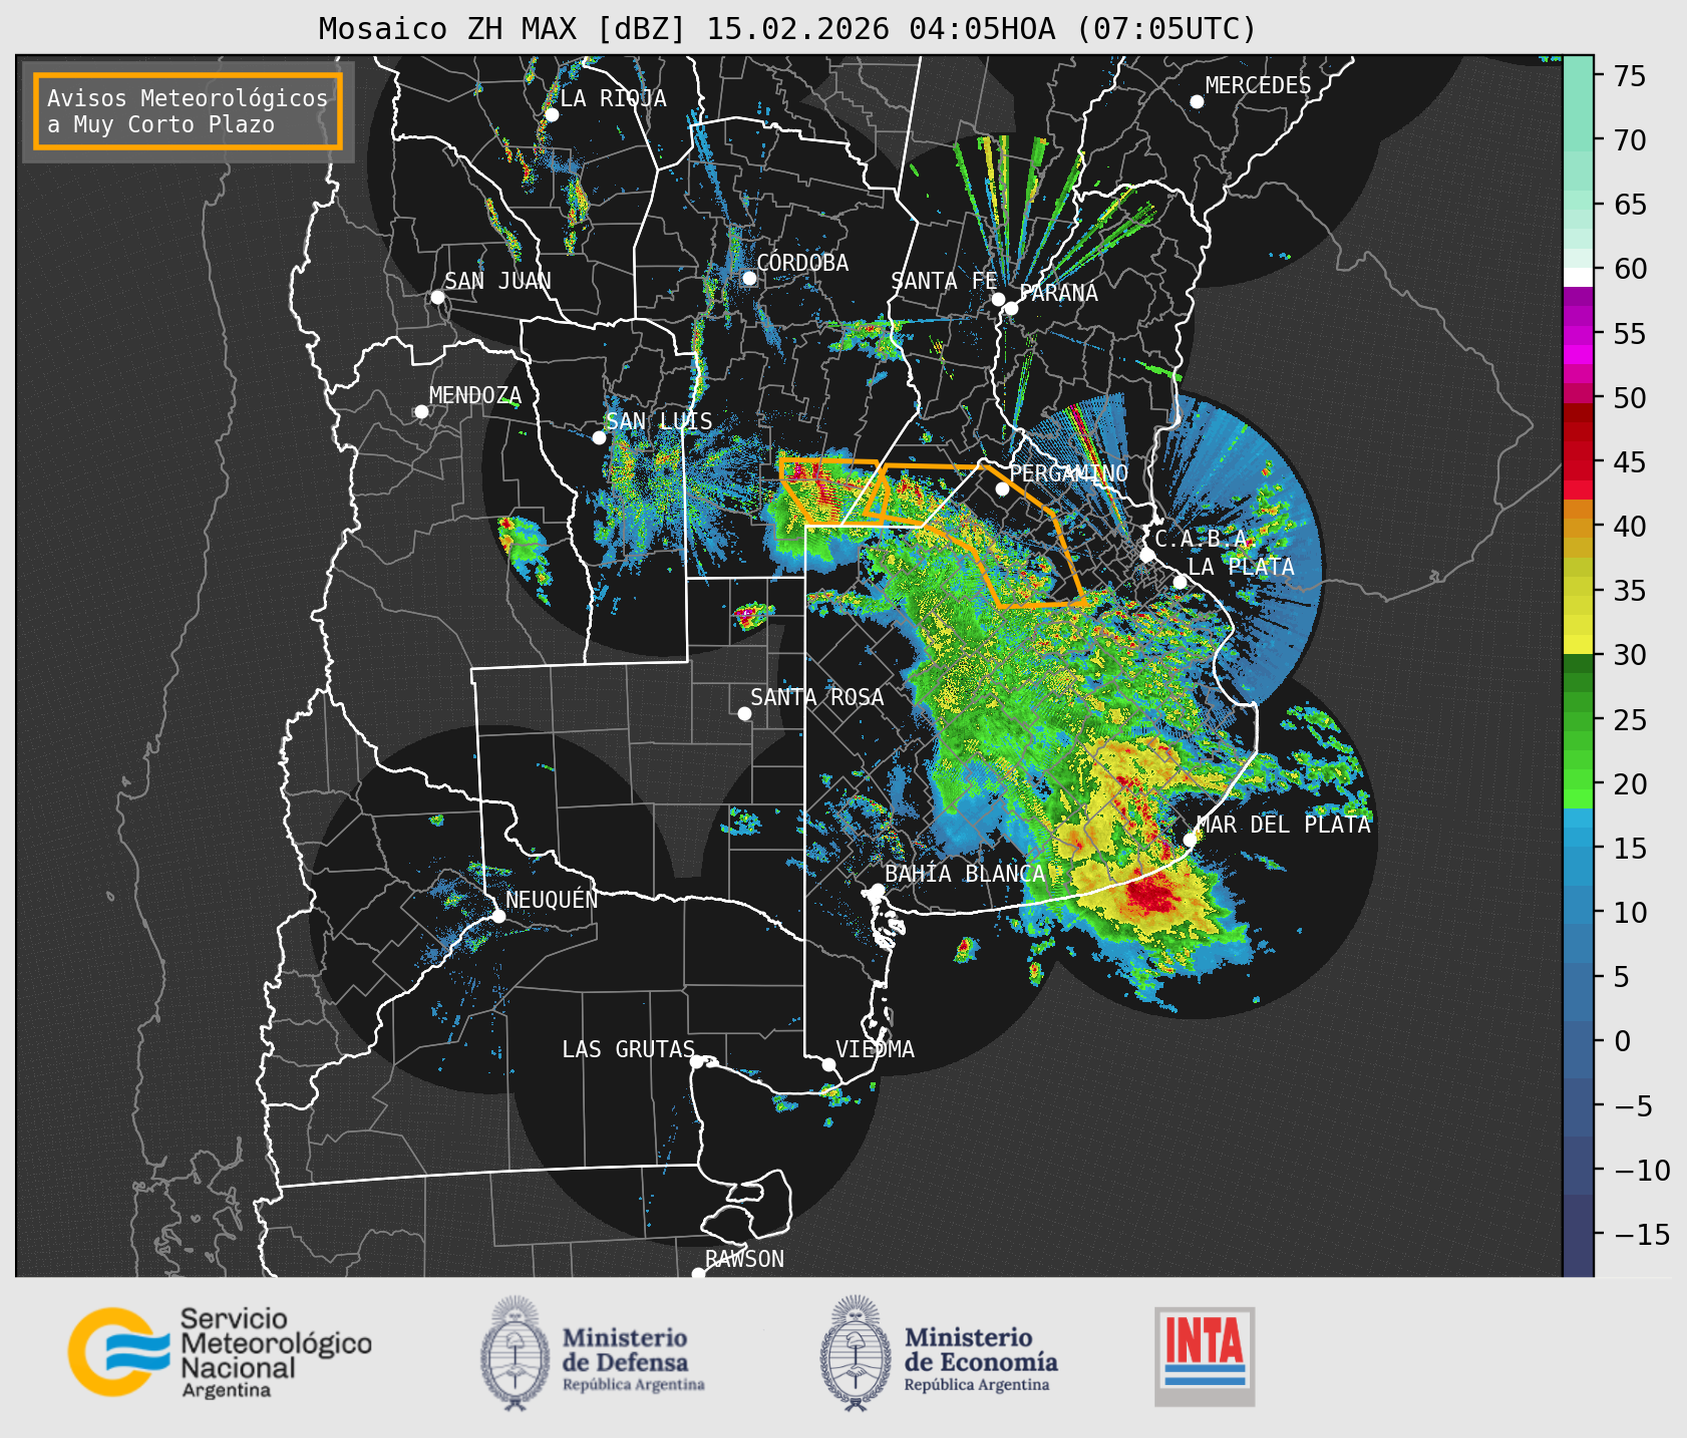Click the LA RIOJA city label

coord(612,98)
